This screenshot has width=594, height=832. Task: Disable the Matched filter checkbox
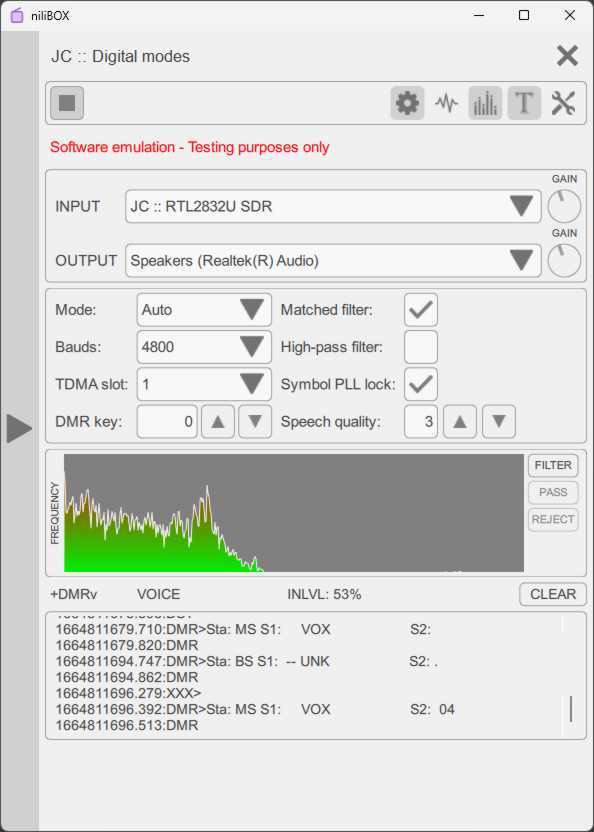(x=421, y=310)
